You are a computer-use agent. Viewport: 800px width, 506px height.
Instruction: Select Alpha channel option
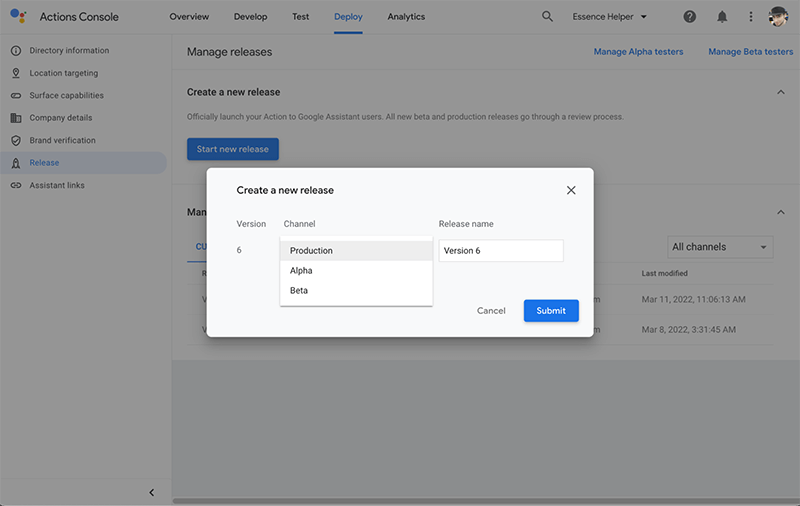[356, 270]
